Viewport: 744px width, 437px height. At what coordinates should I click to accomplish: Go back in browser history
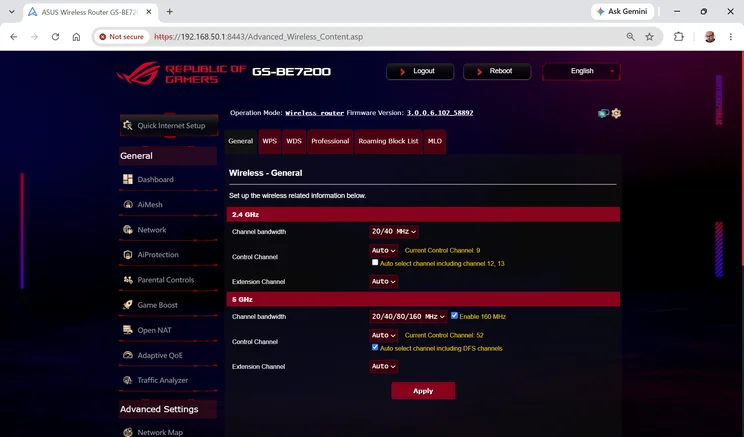point(14,37)
